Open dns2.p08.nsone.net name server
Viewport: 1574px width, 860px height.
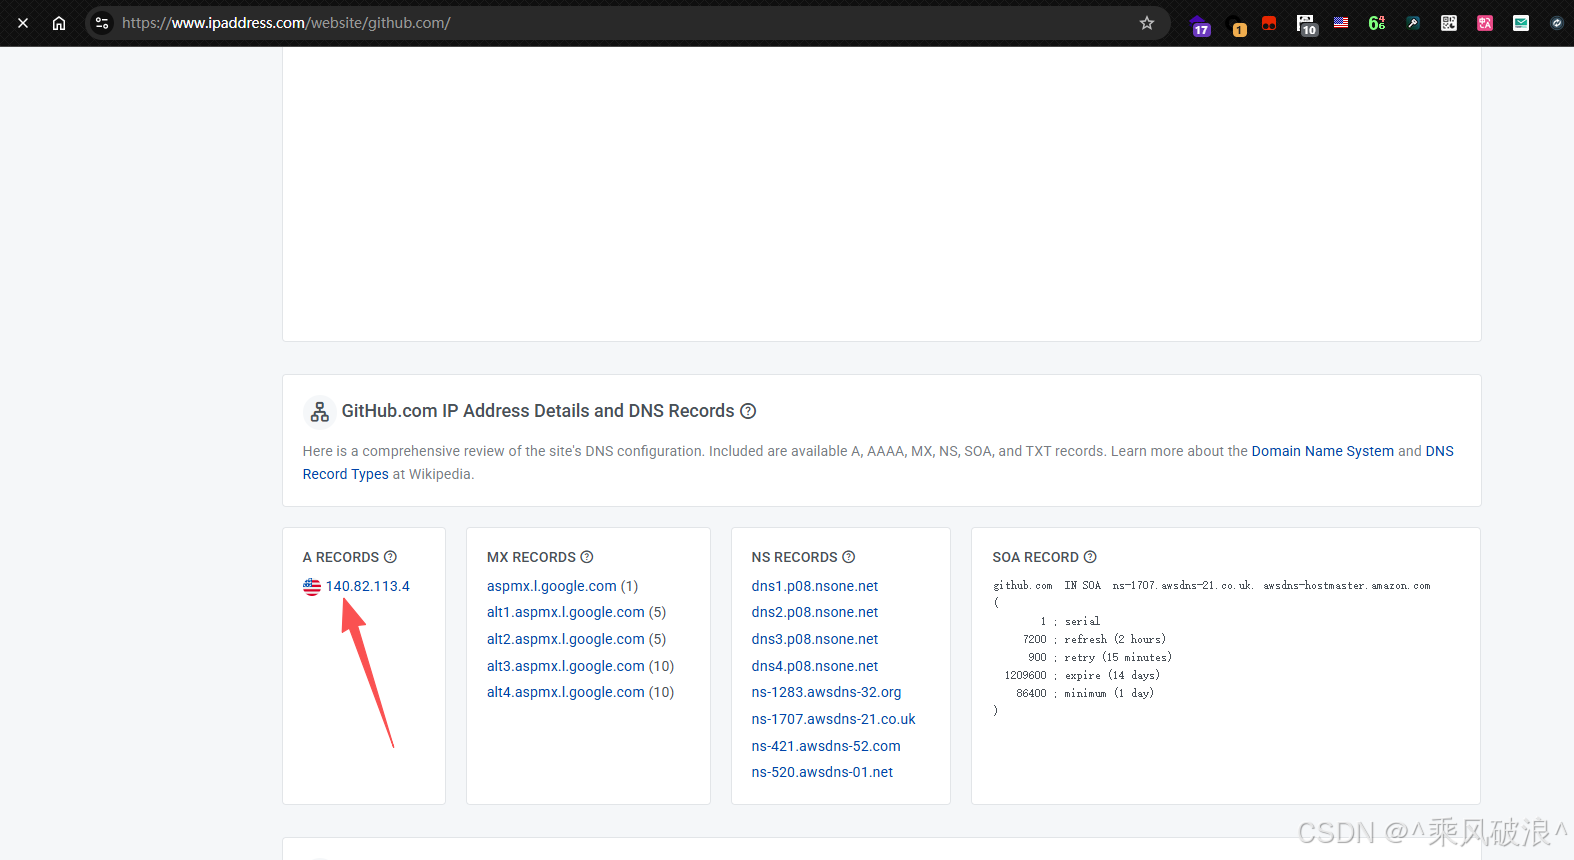click(x=815, y=612)
